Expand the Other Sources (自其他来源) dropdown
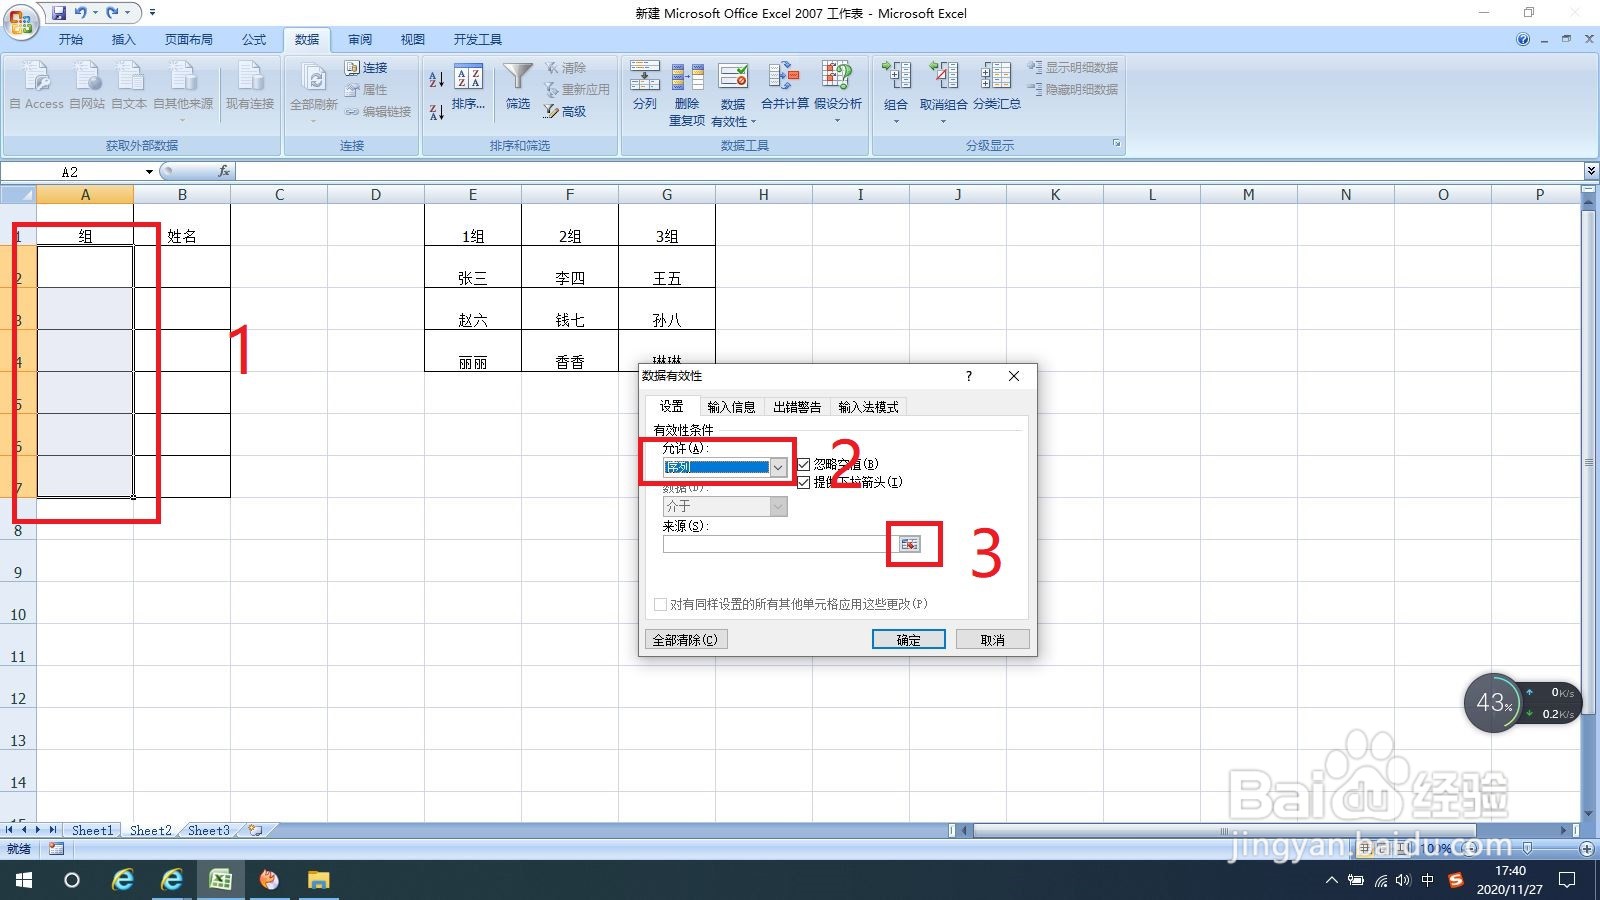This screenshot has height=900, width=1600. point(182,120)
